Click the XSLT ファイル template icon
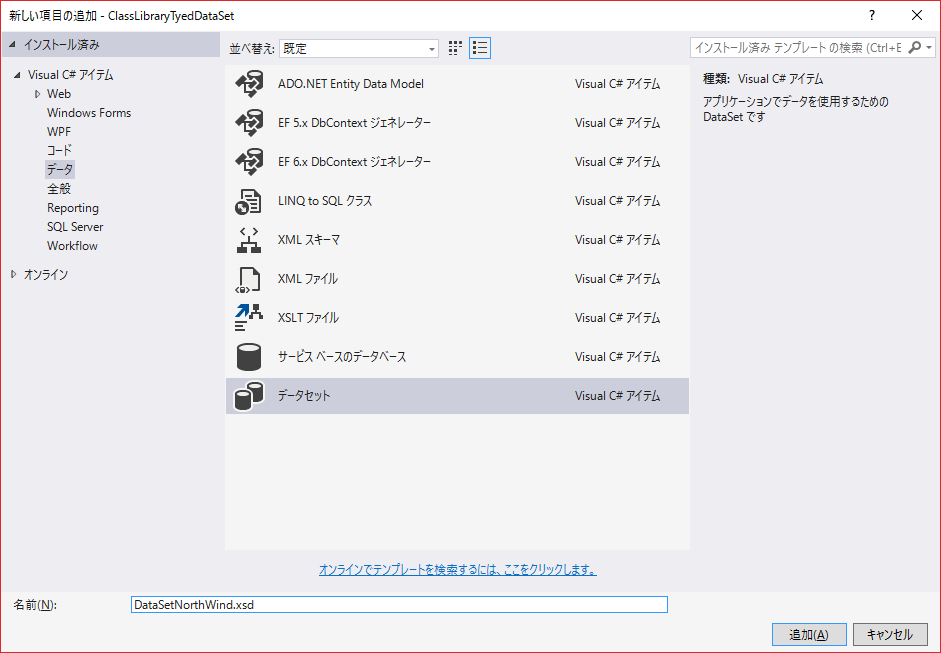This screenshot has height=653, width=941. (x=248, y=318)
